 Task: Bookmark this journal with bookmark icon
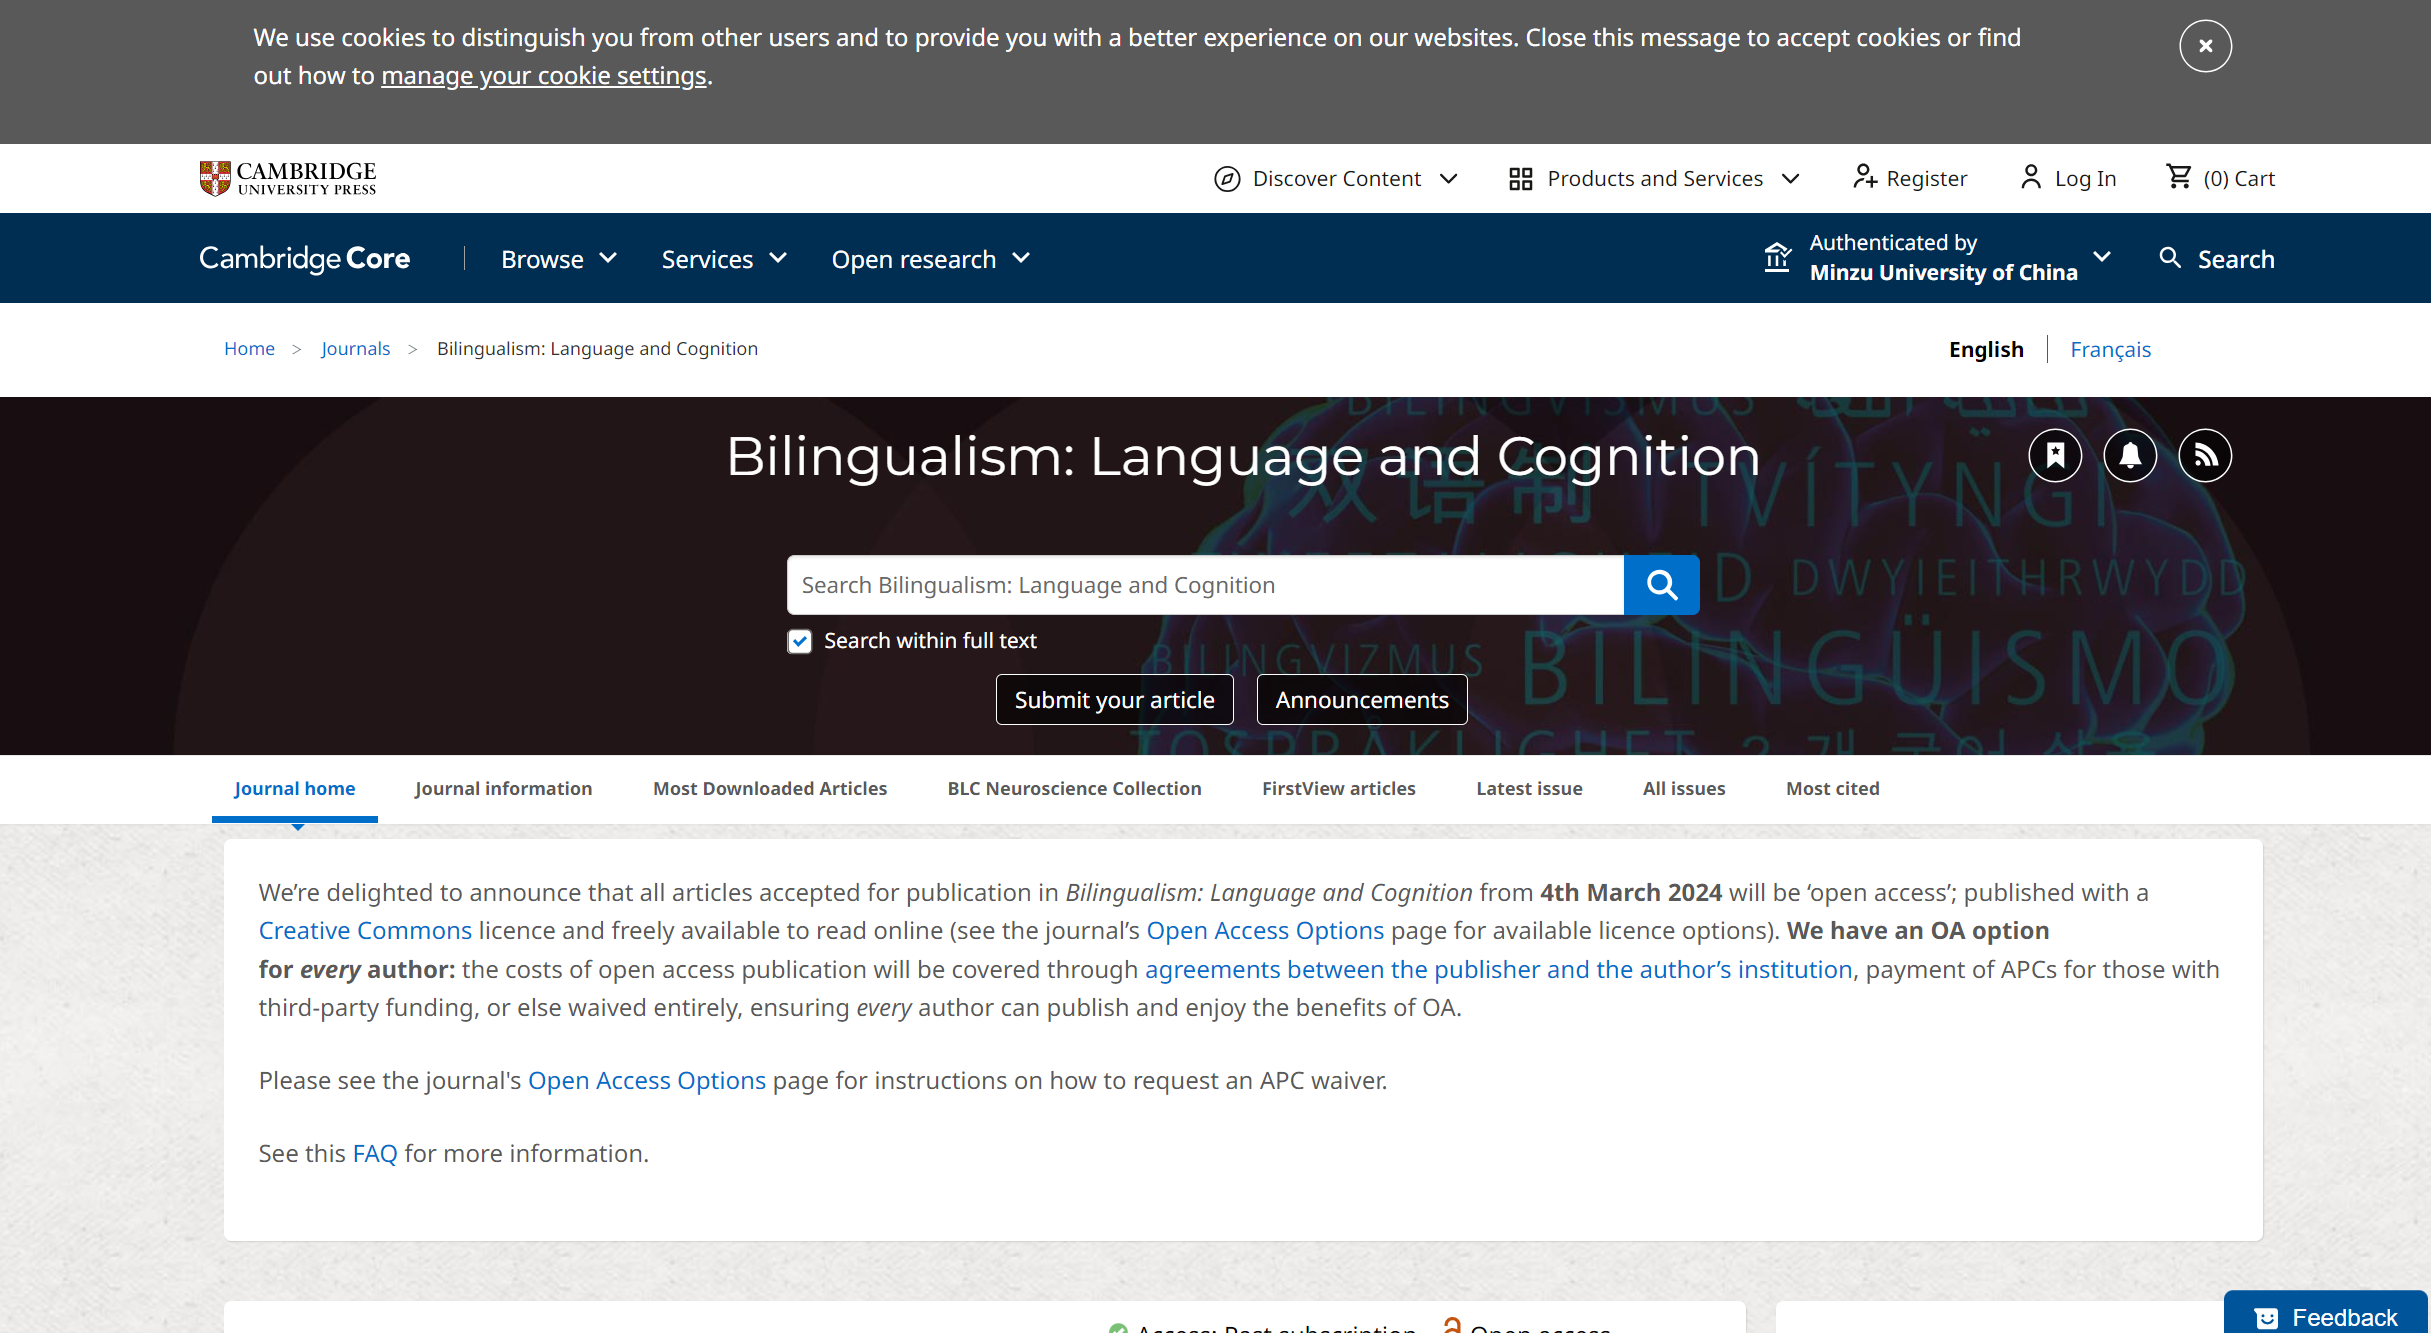pos(2055,456)
